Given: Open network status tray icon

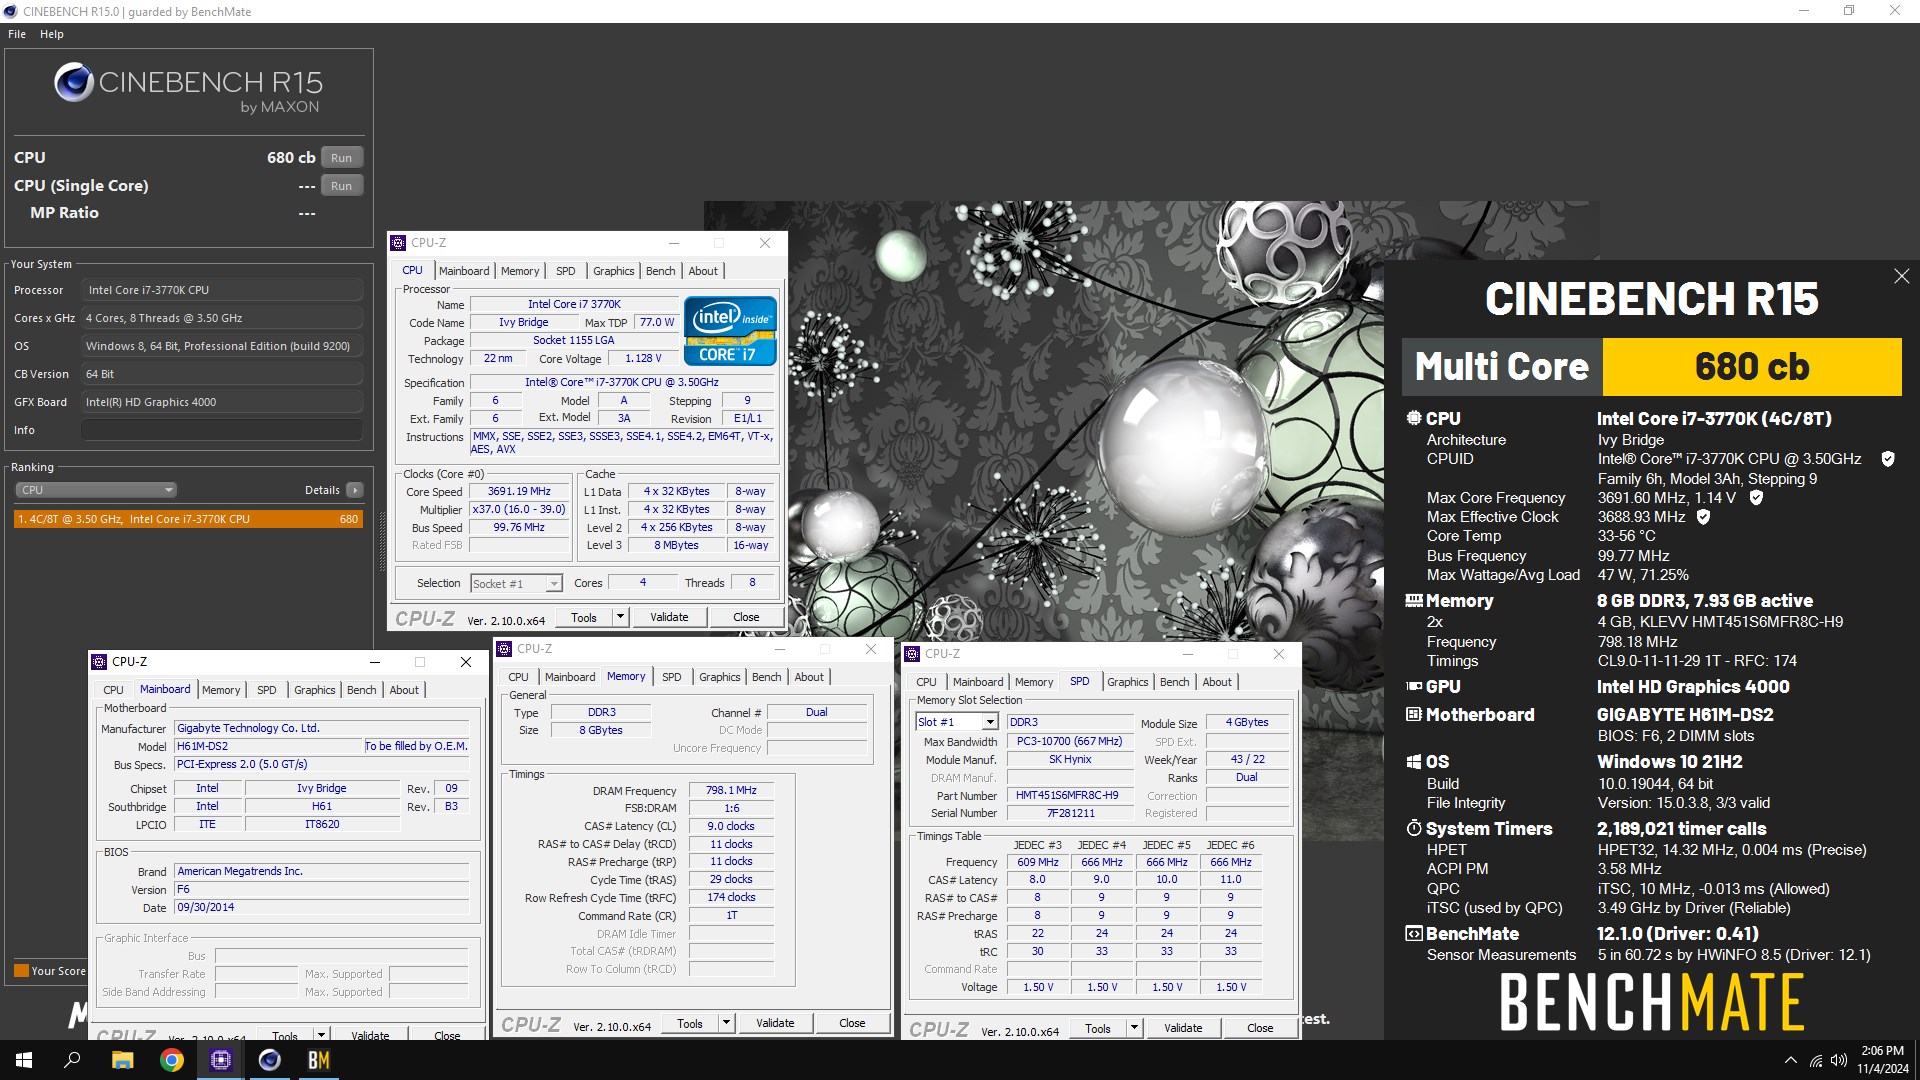Looking at the screenshot, I should [1815, 1061].
